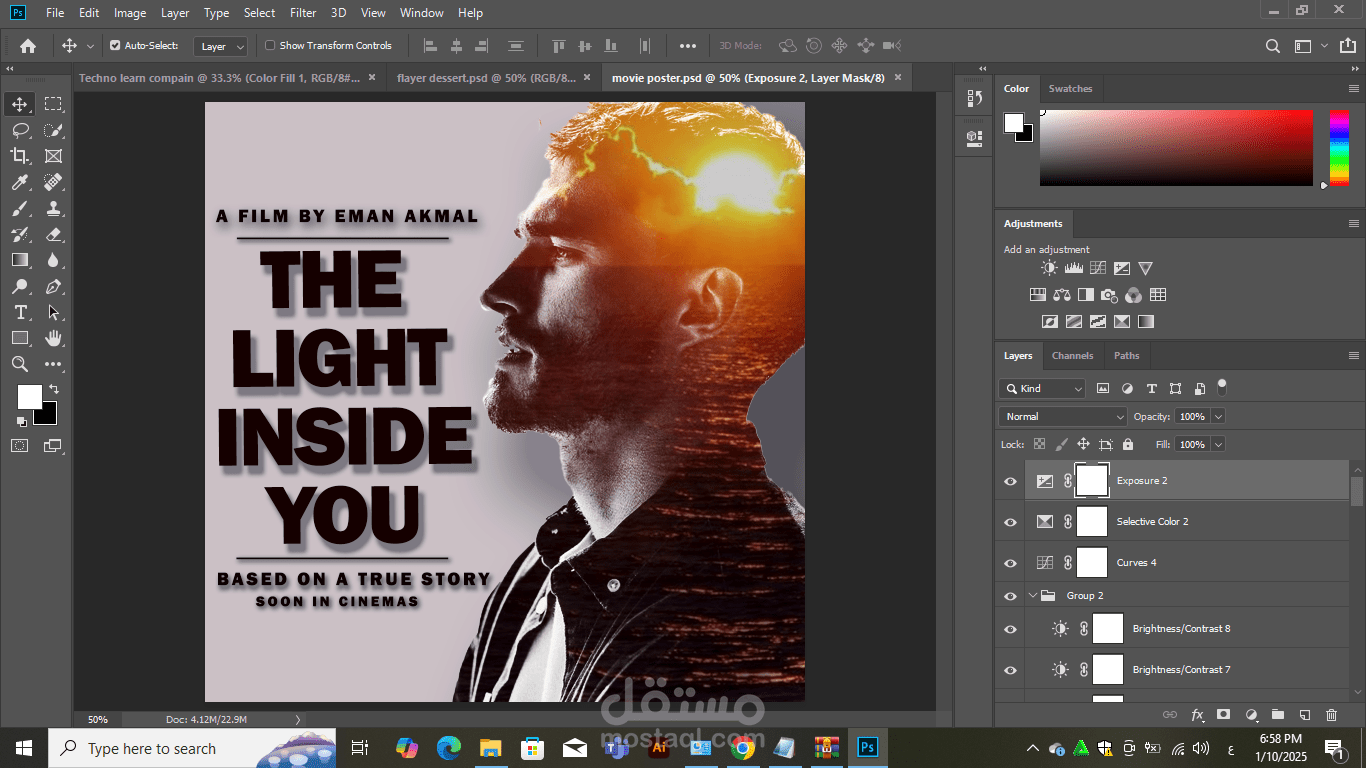Select the Crop tool
Image resolution: width=1366 pixels, height=768 pixels.
20,156
